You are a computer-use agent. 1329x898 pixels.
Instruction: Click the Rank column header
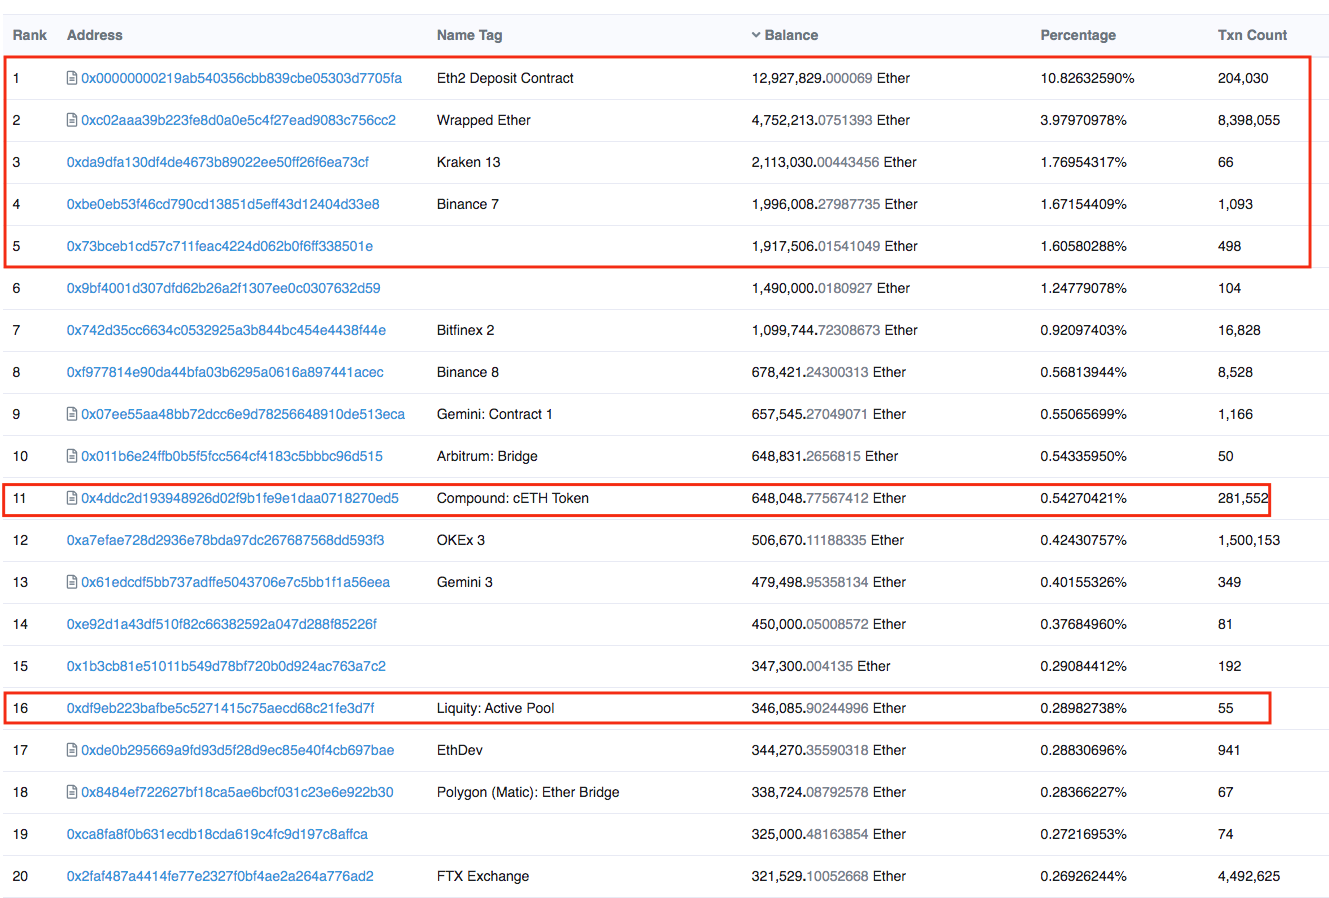[x=30, y=35]
